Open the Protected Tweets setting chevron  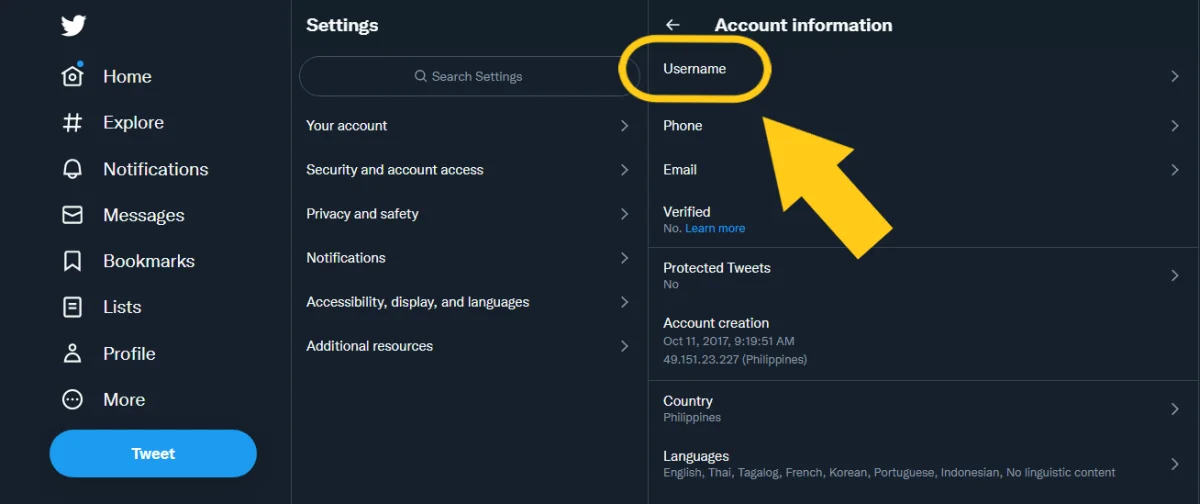(1175, 276)
